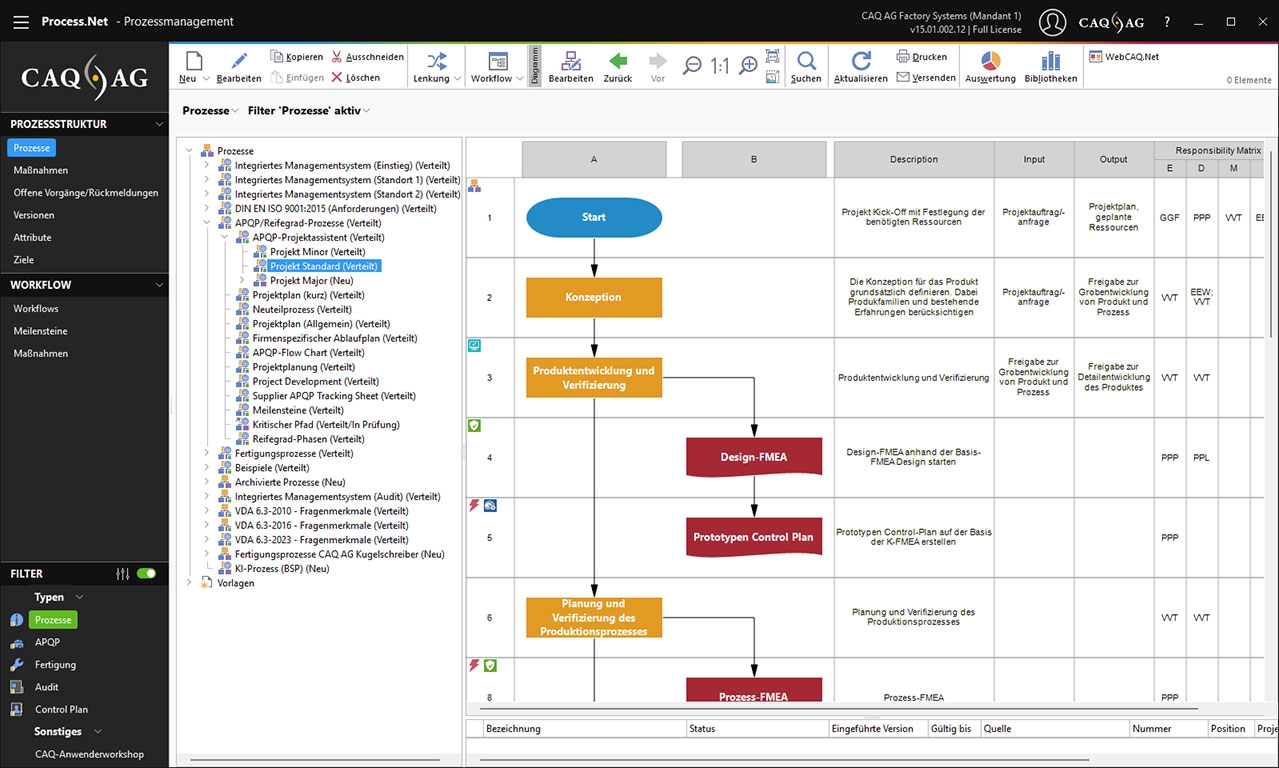Open Offene Vorgänge/Rückmeldungen in the sidebar
The height and width of the screenshot is (768, 1279).
coord(85,192)
